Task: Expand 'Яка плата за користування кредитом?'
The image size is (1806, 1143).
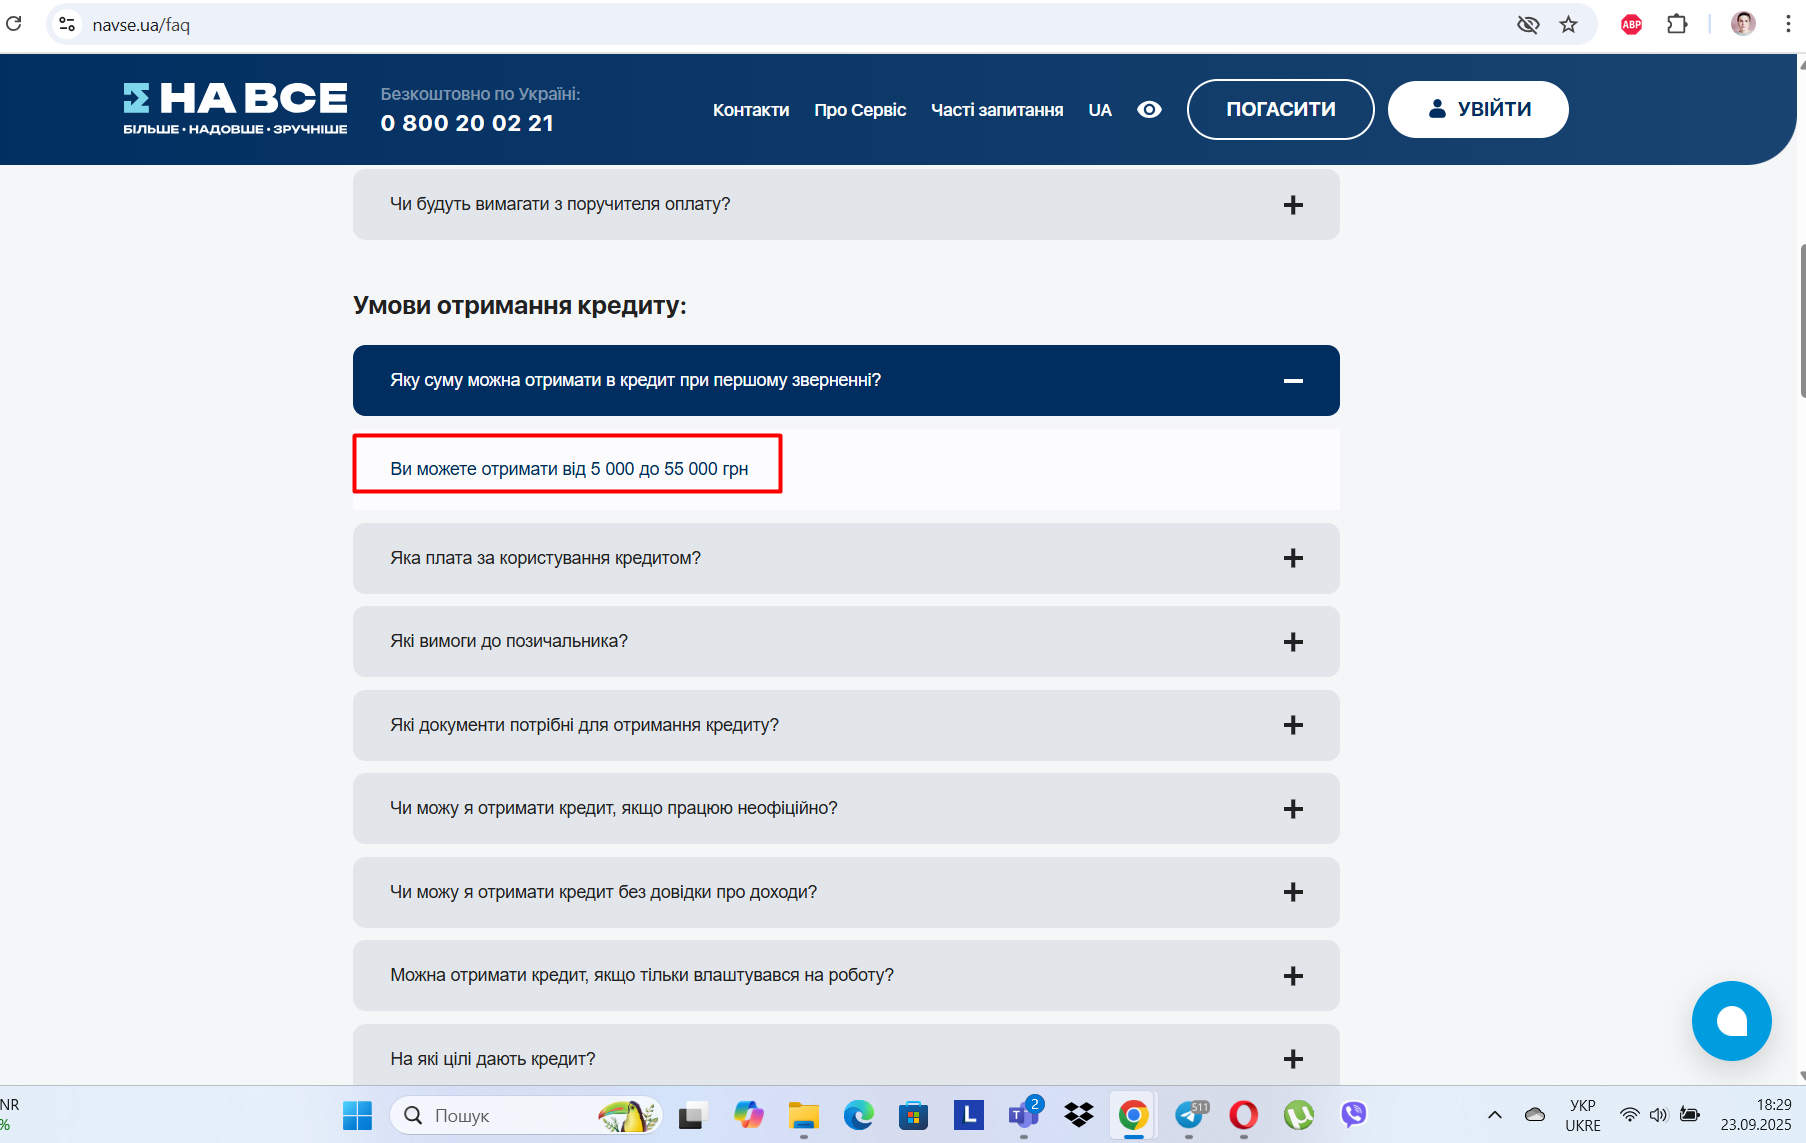Action: coord(846,558)
